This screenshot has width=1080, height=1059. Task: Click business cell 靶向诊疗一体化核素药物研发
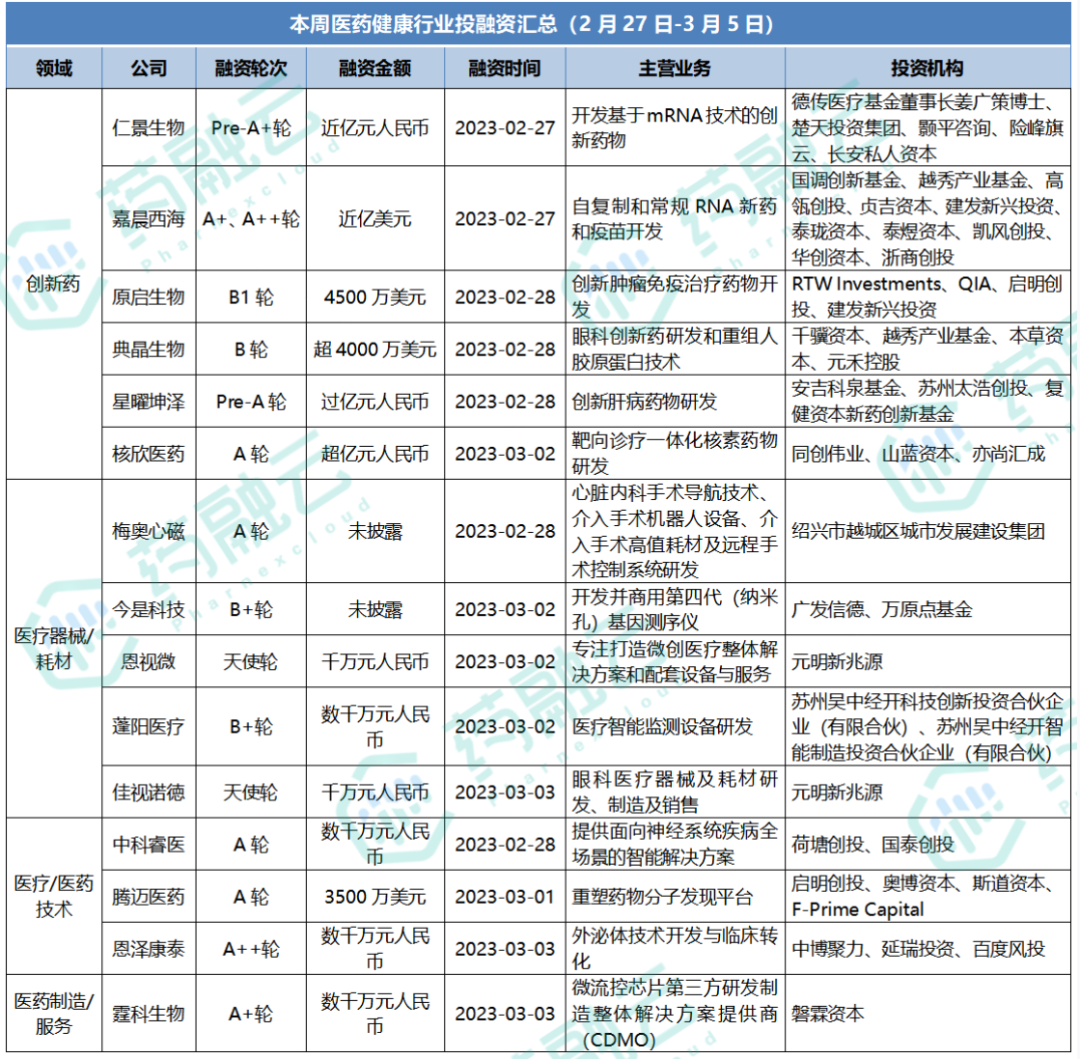pyautogui.click(x=674, y=454)
